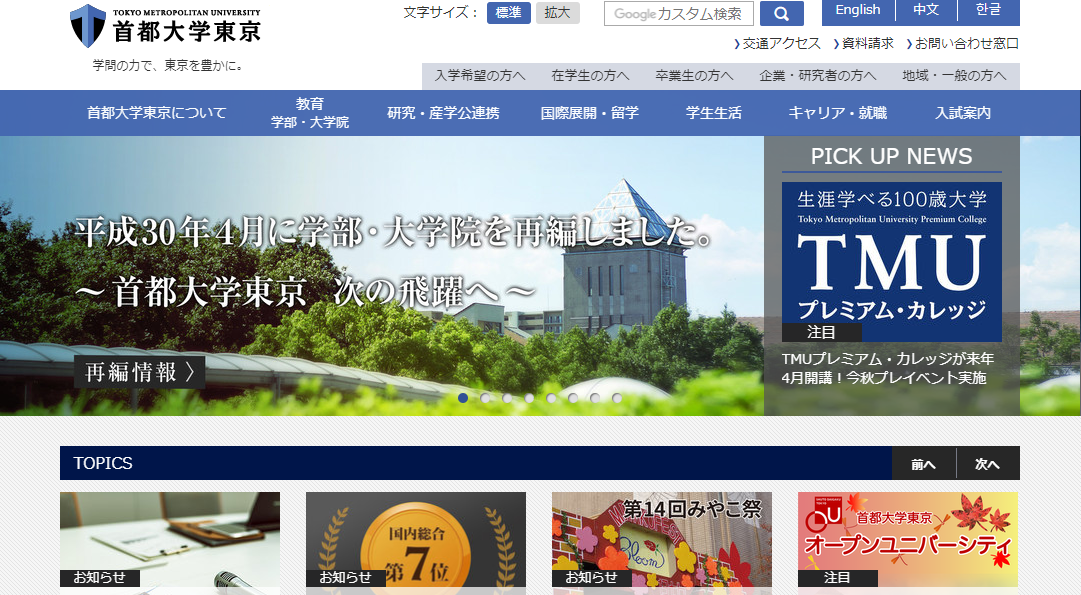
Task: Open the 入試案内 navigation menu
Action: [x=961, y=112]
